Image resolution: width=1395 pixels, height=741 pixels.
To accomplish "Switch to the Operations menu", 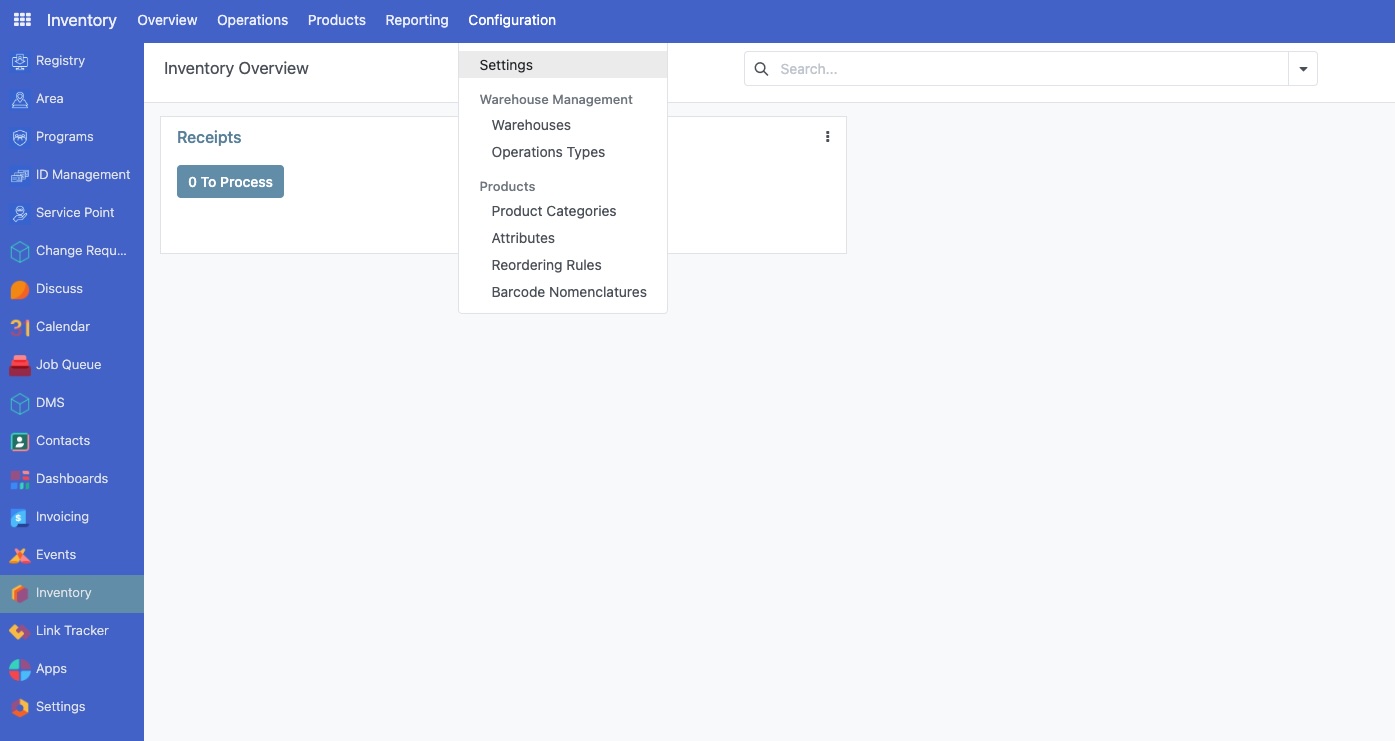I will 252,20.
